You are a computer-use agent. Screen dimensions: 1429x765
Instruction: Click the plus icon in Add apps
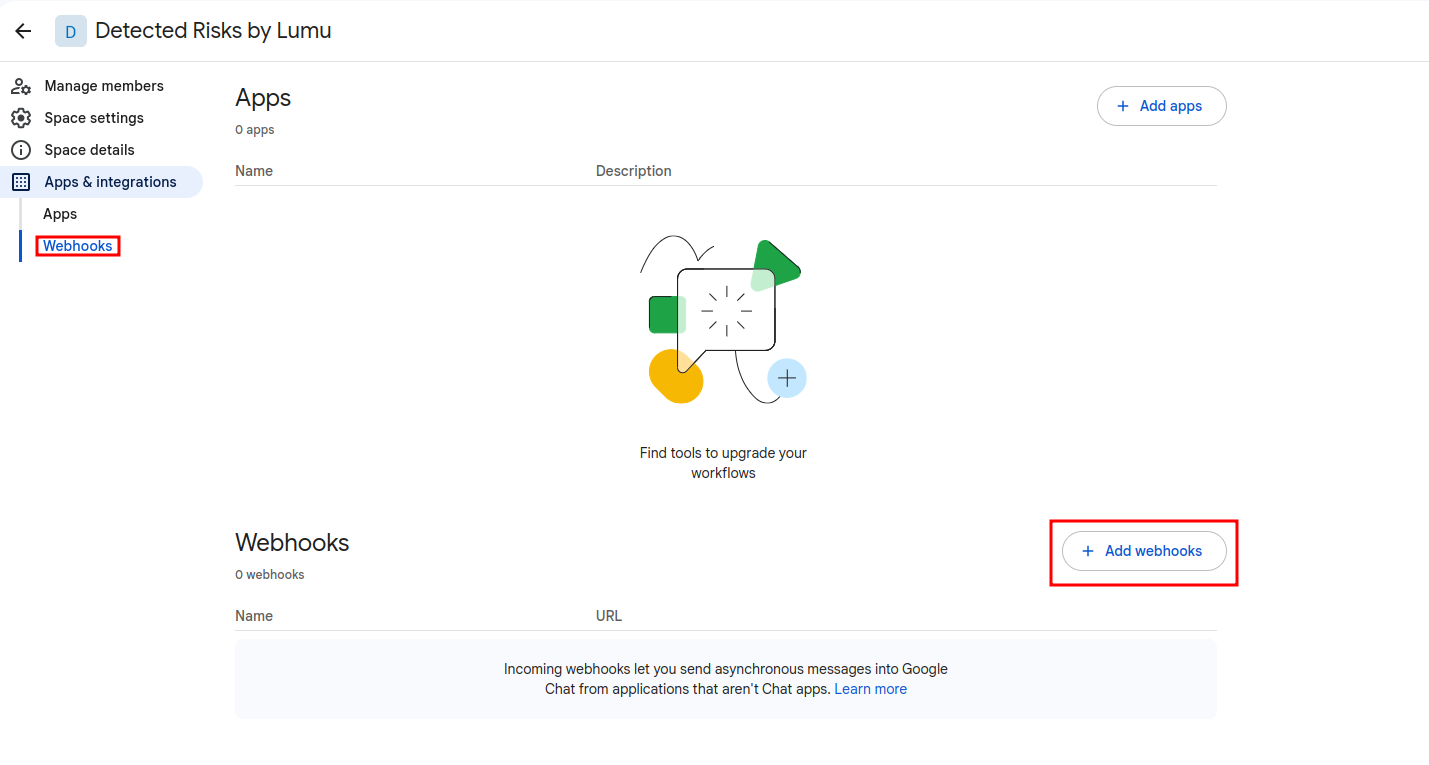(x=1122, y=106)
